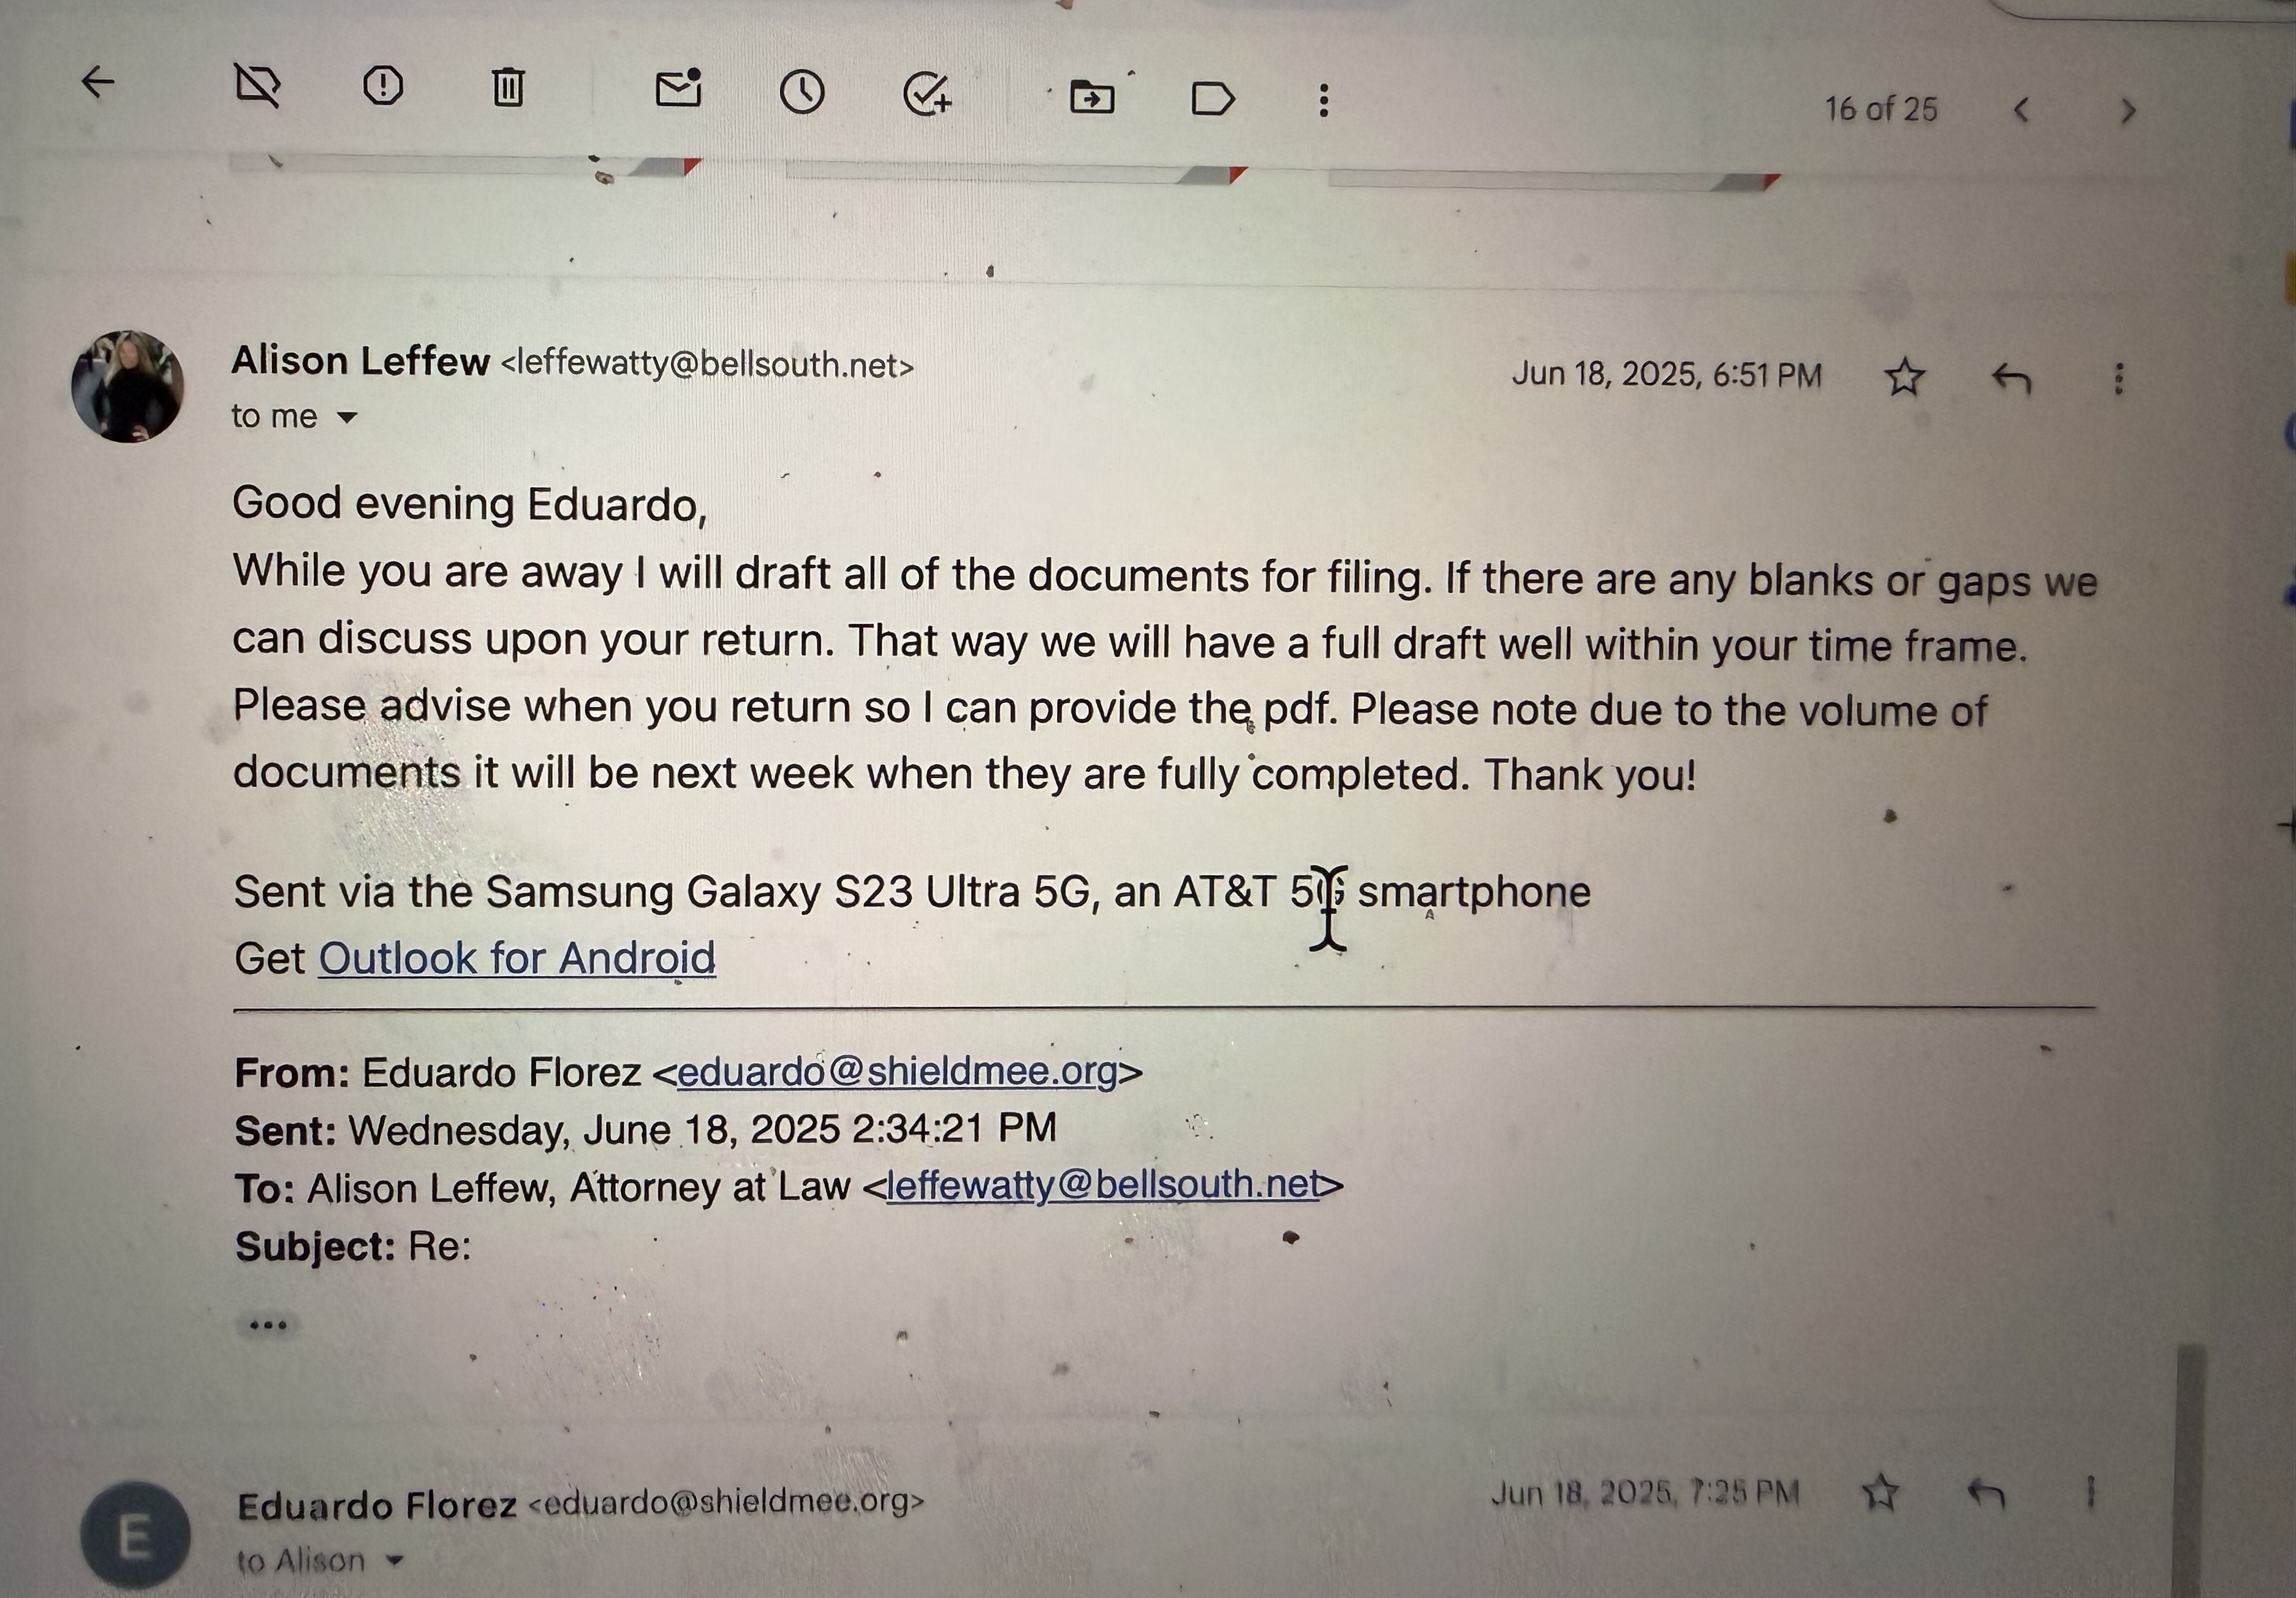Screen dimensions: 2296x1598
Task: Go to the newer conversation arrow
Action: click(x=2021, y=110)
